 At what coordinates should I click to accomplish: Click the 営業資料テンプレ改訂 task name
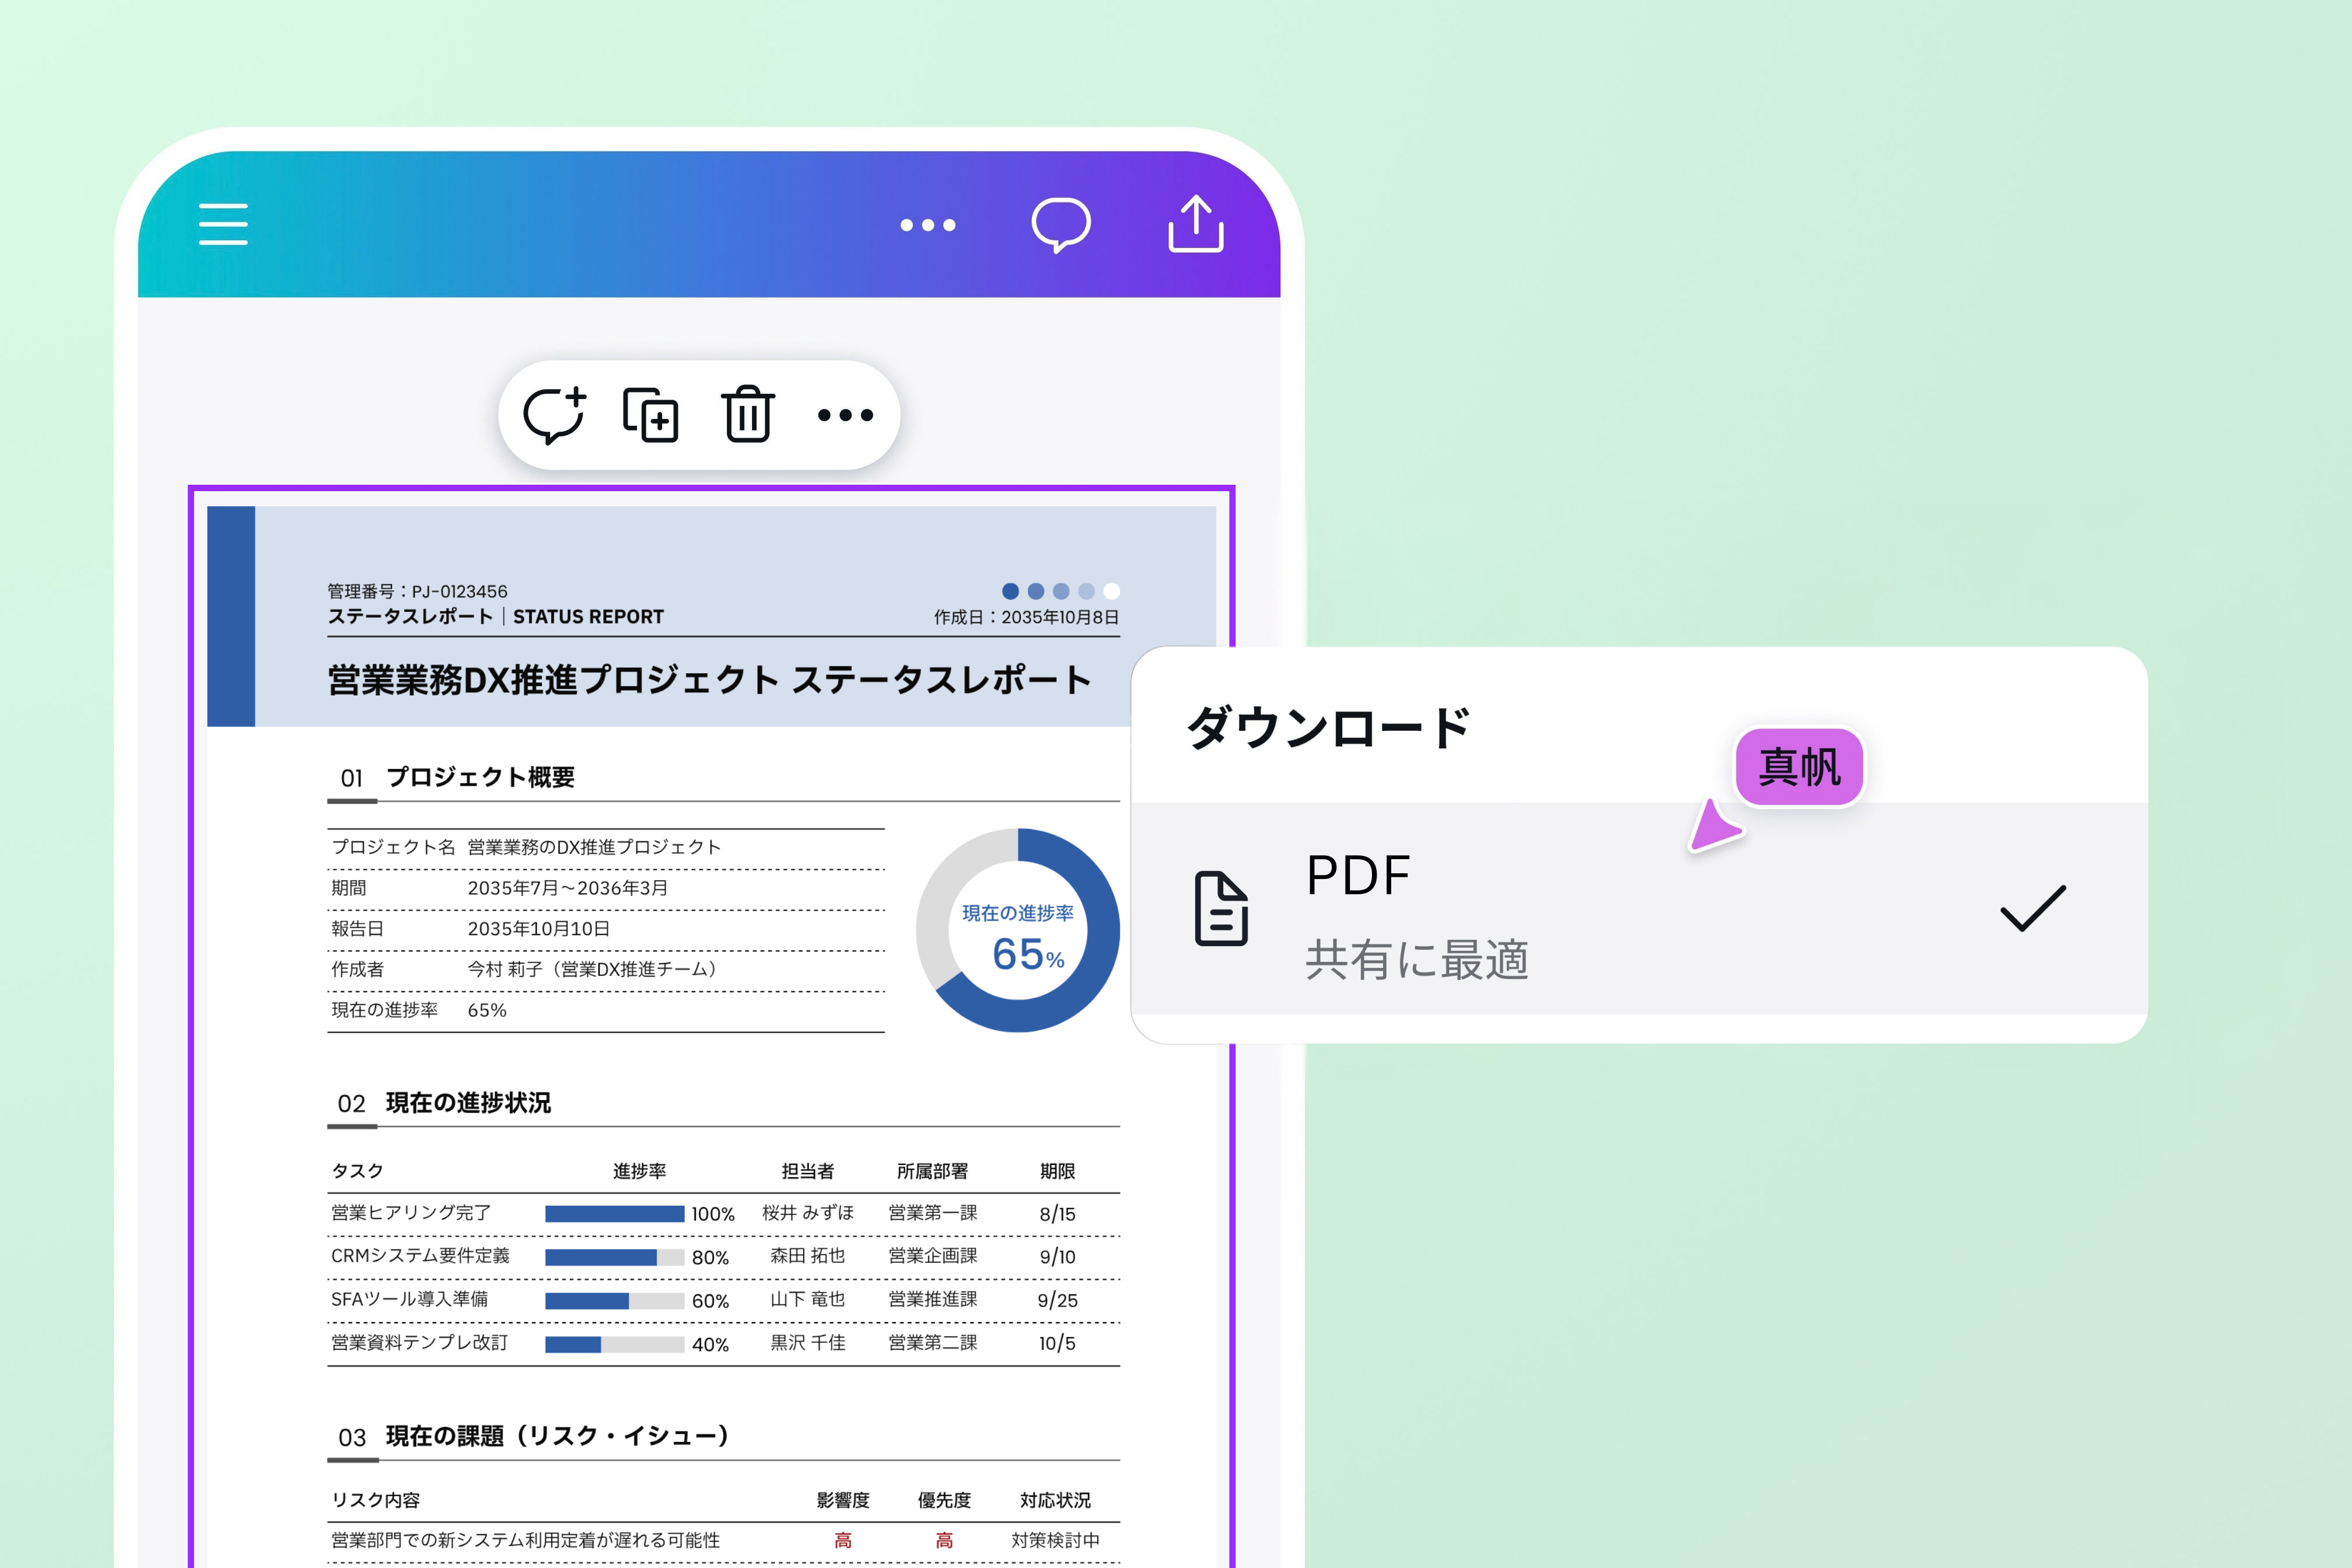pyautogui.click(x=420, y=1342)
